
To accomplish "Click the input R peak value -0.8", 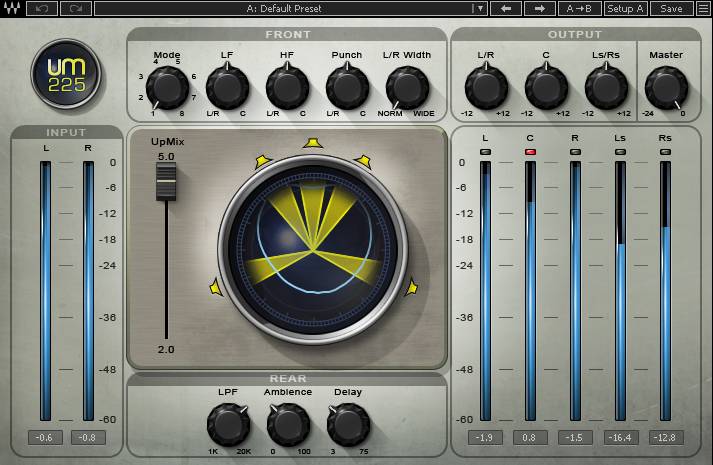I will [88, 437].
